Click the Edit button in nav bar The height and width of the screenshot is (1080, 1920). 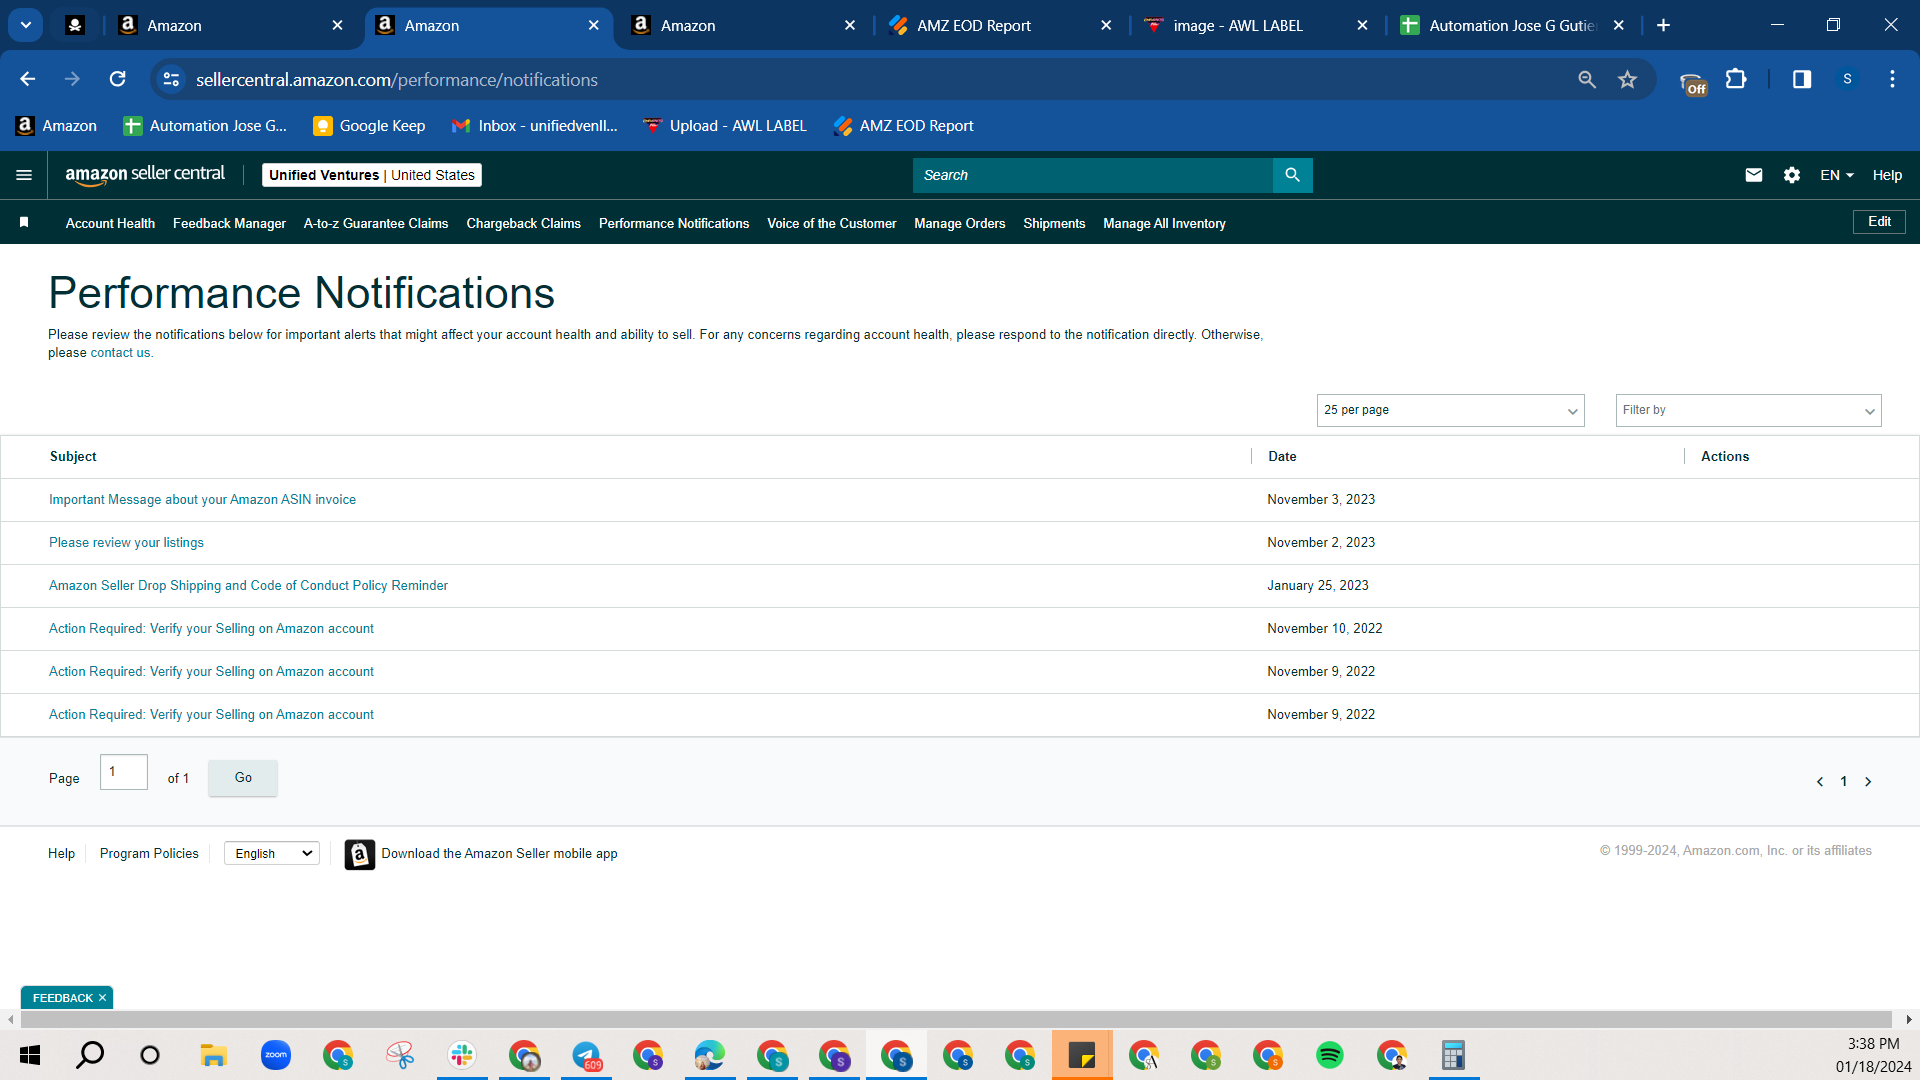click(x=1879, y=222)
